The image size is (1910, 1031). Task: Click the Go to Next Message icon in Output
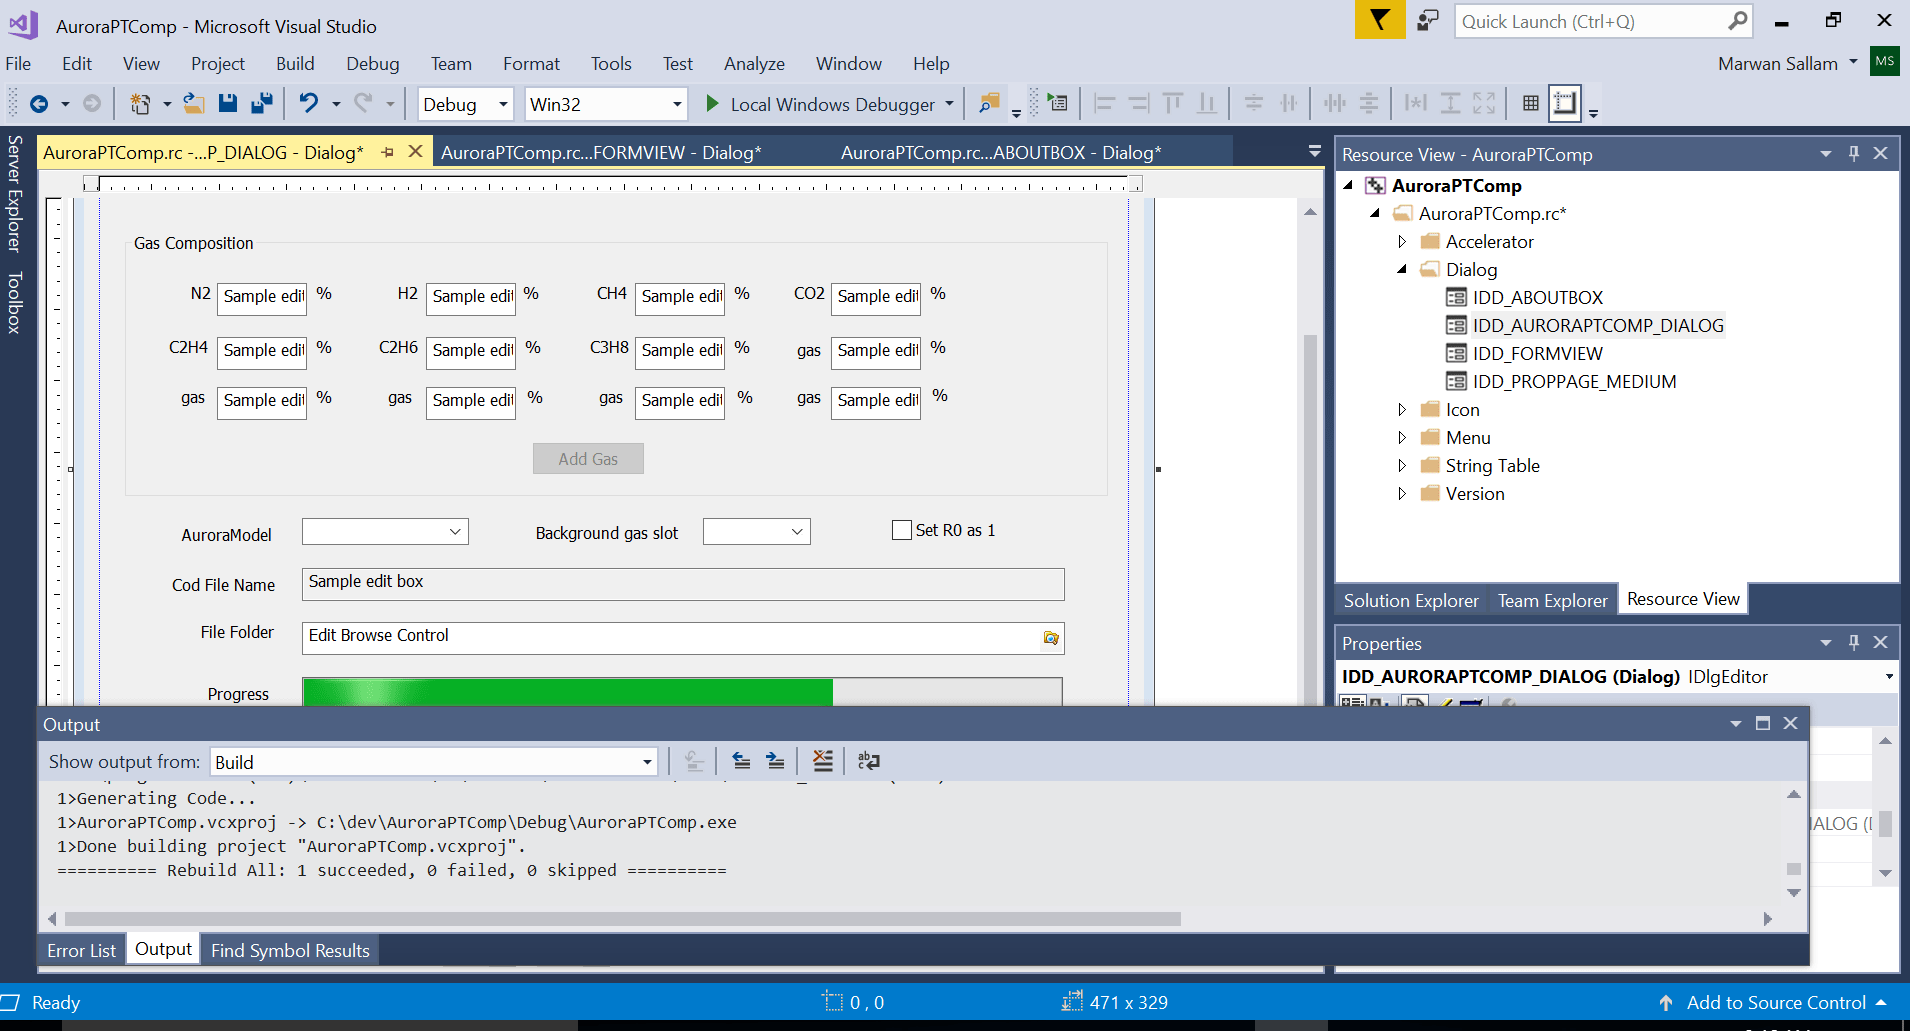coord(775,761)
